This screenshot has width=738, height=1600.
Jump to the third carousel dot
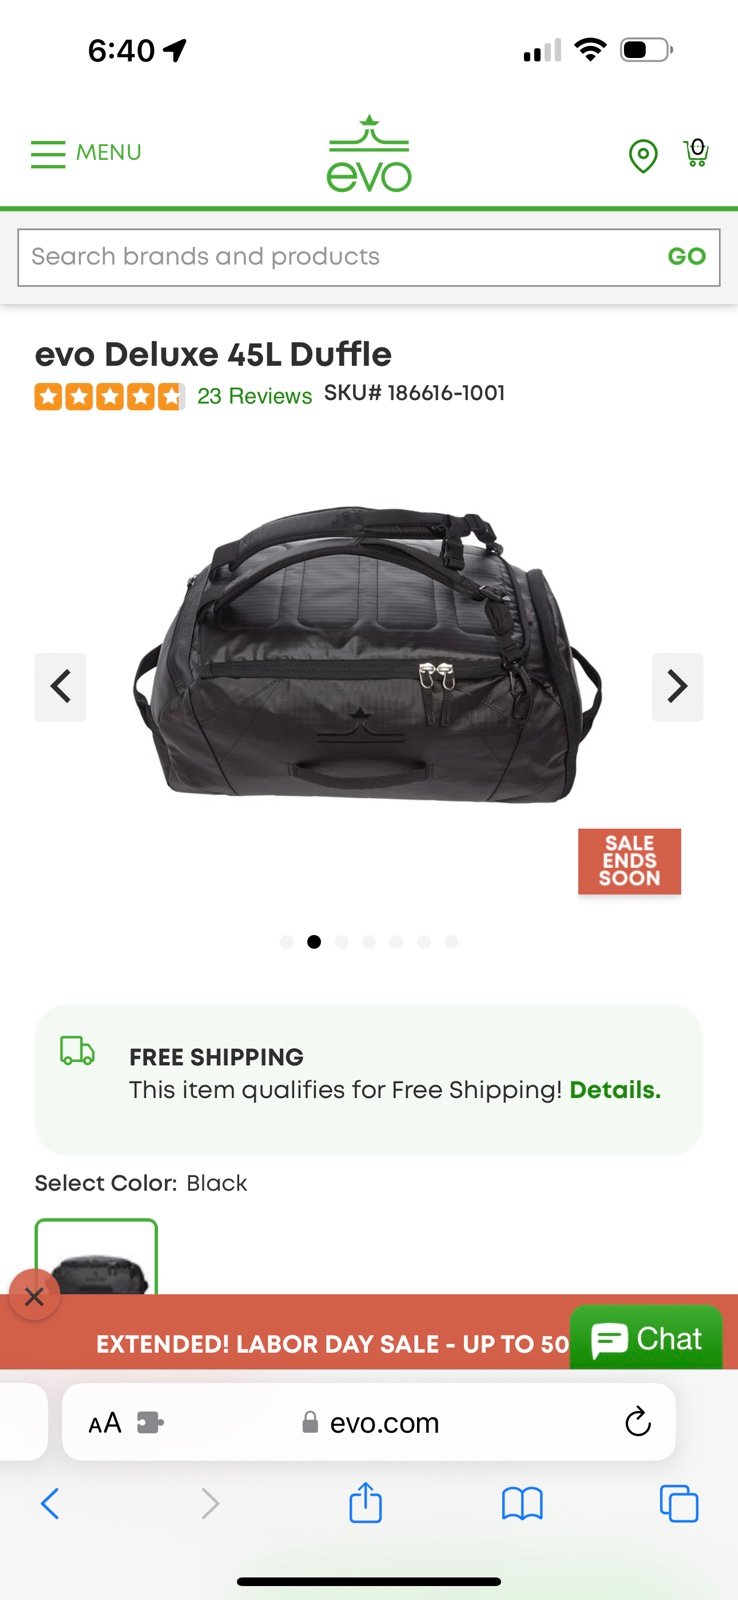click(x=342, y=942)
